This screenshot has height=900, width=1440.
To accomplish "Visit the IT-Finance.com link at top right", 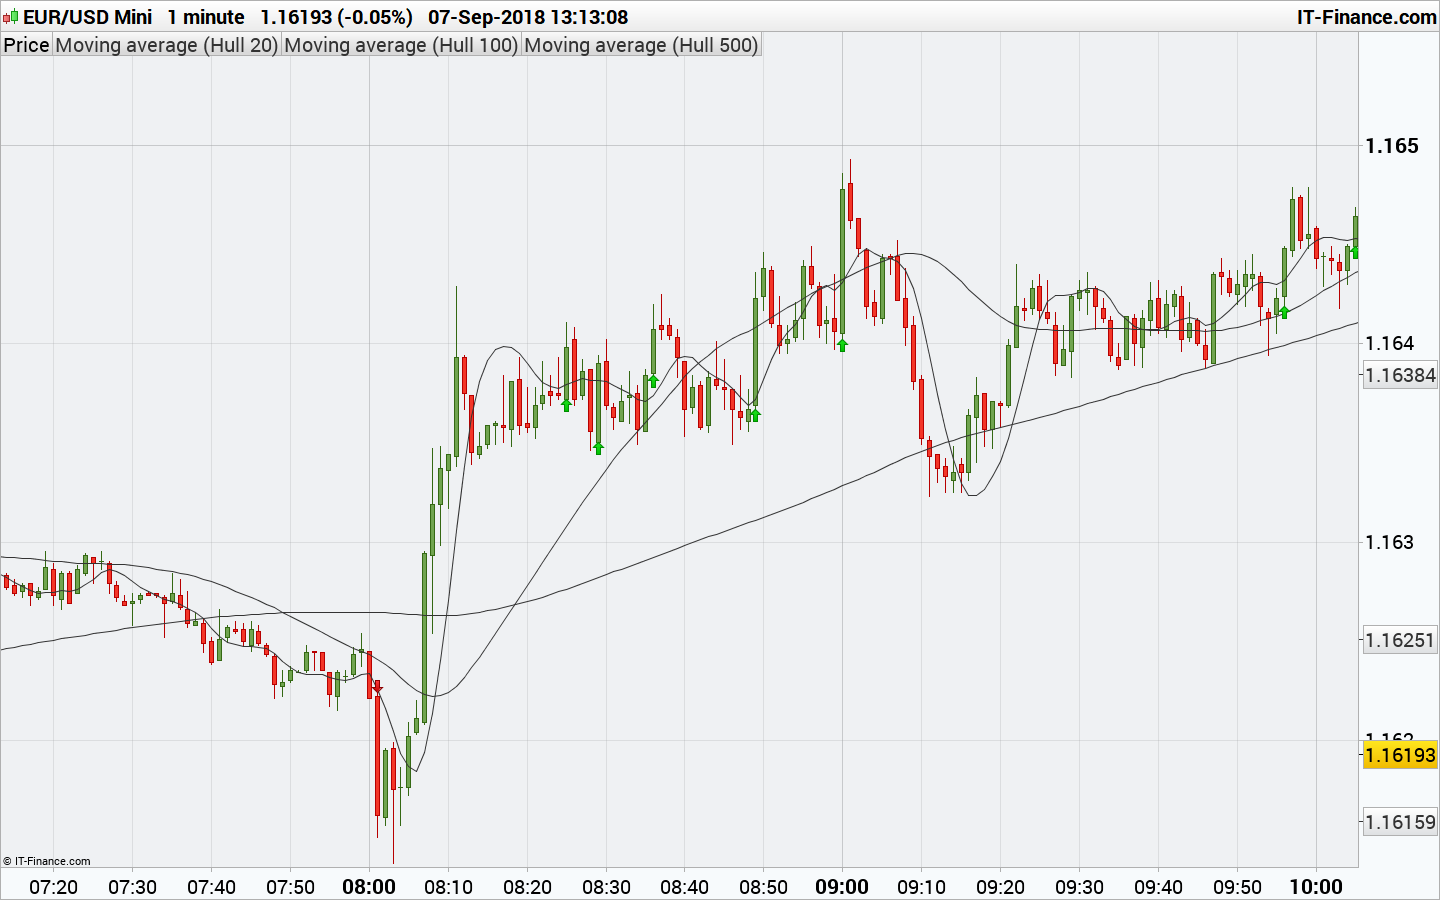I will click(x=1366, y=17).
